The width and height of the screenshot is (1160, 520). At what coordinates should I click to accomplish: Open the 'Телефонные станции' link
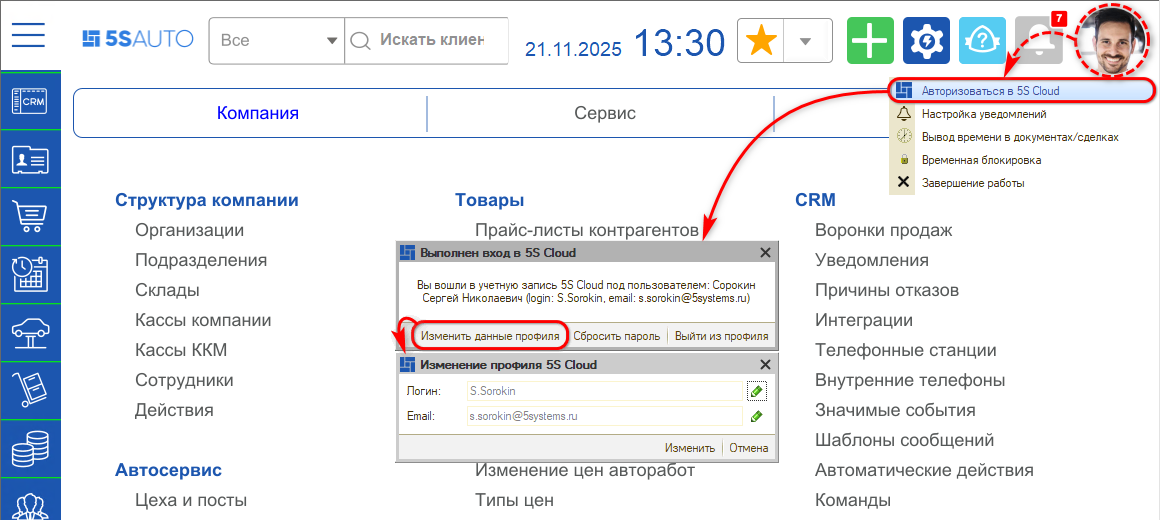906,350
